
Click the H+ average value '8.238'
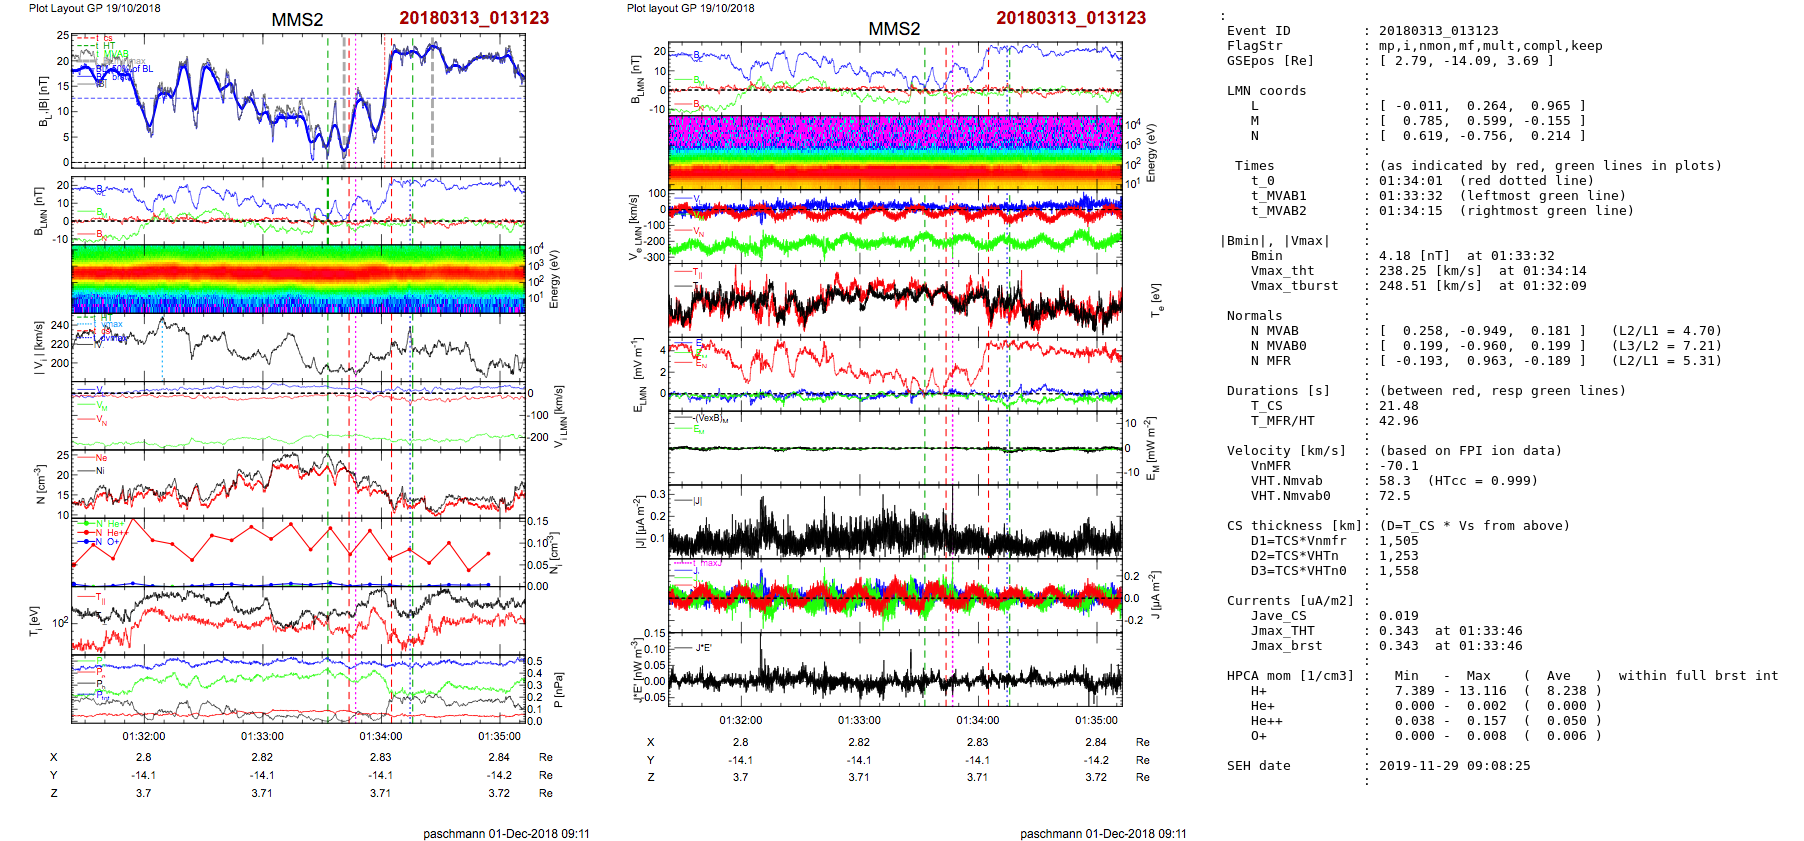pyautogui.click(x=1567, y=691)
